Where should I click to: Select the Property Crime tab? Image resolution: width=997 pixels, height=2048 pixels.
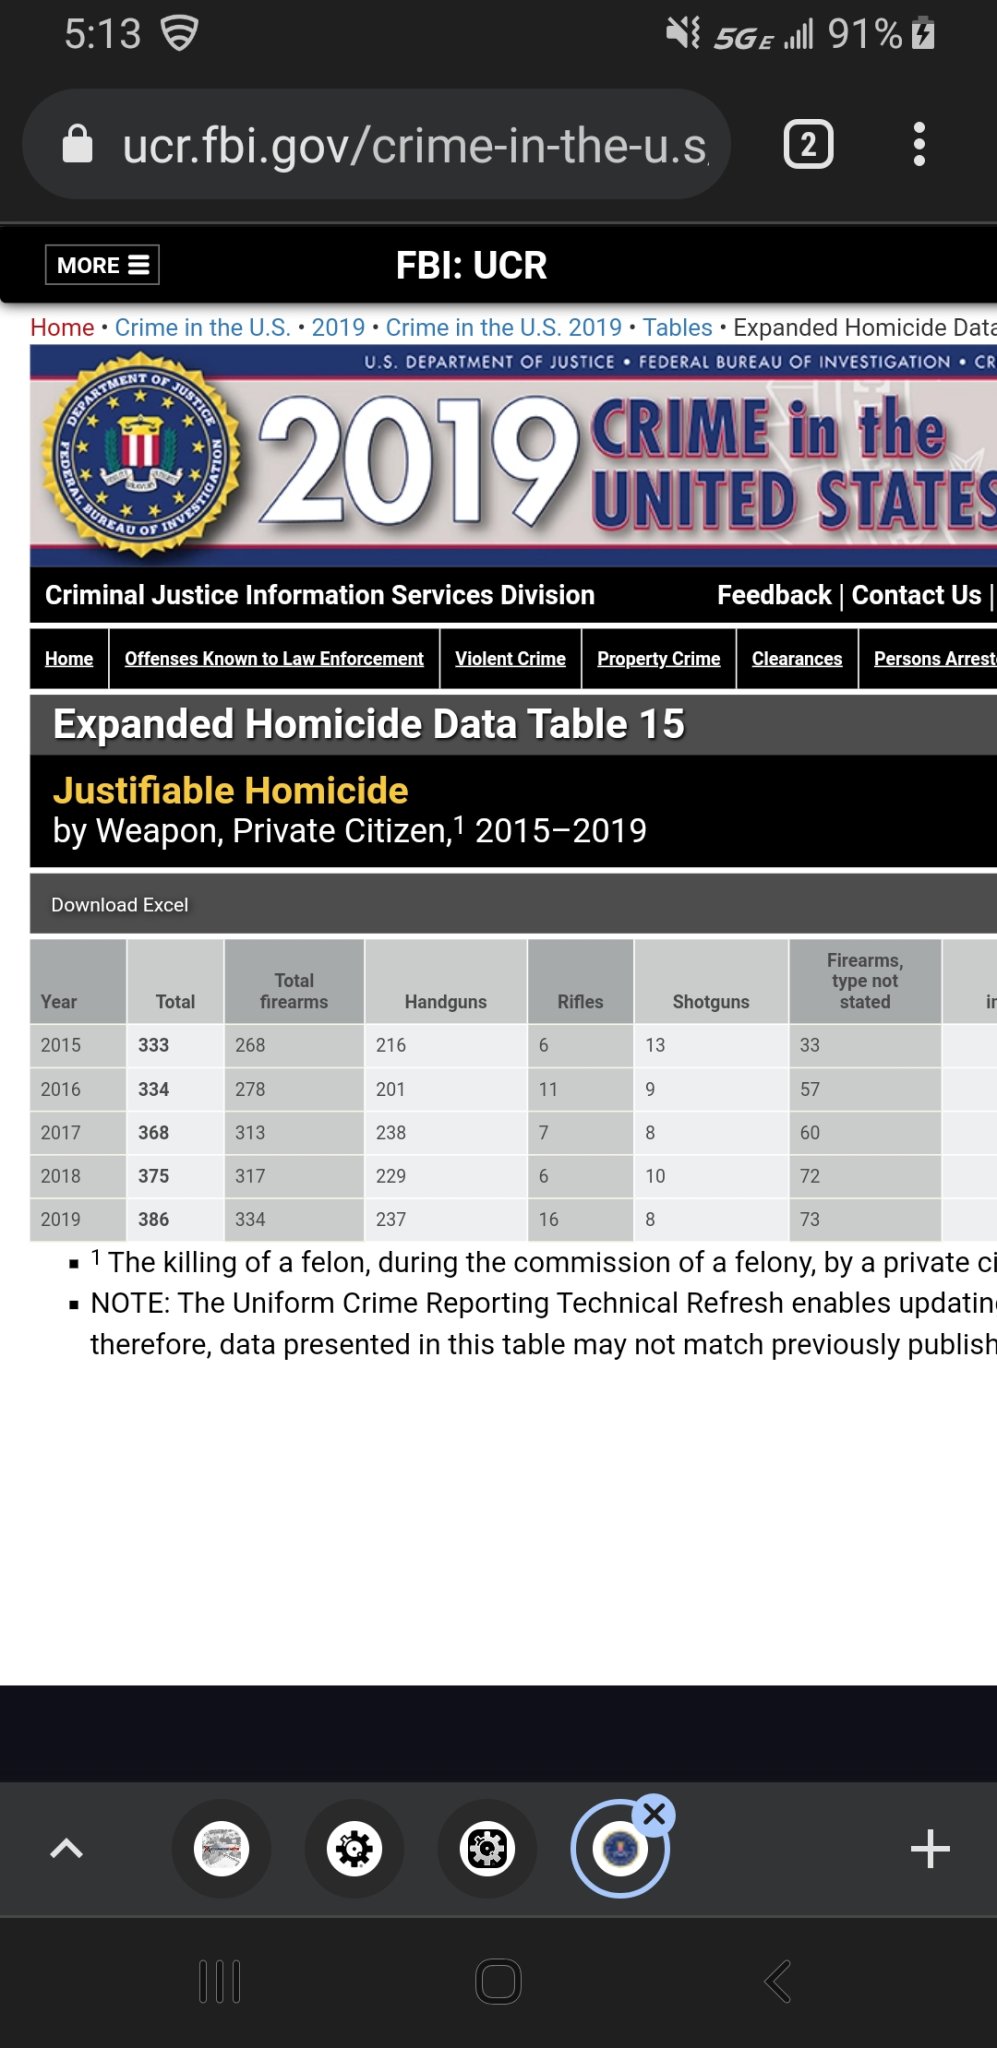658,659
